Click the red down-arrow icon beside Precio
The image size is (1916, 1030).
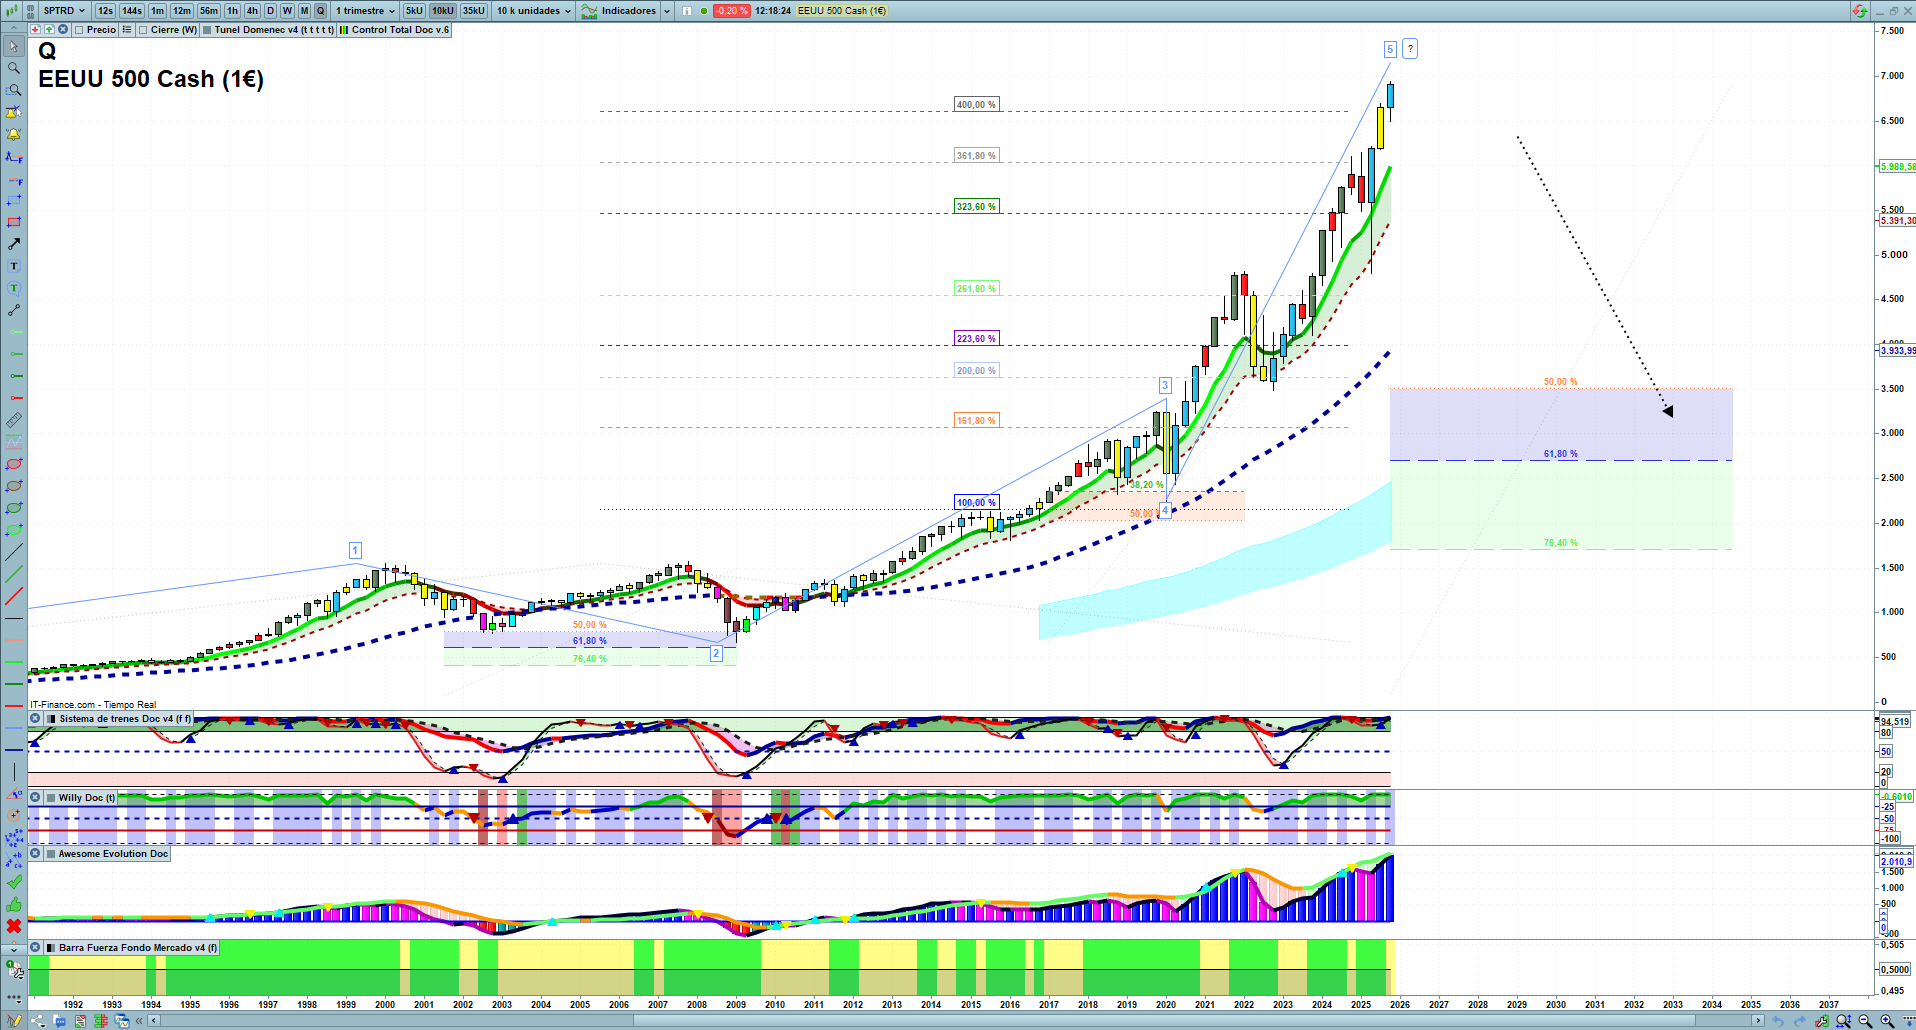[36, 30]
